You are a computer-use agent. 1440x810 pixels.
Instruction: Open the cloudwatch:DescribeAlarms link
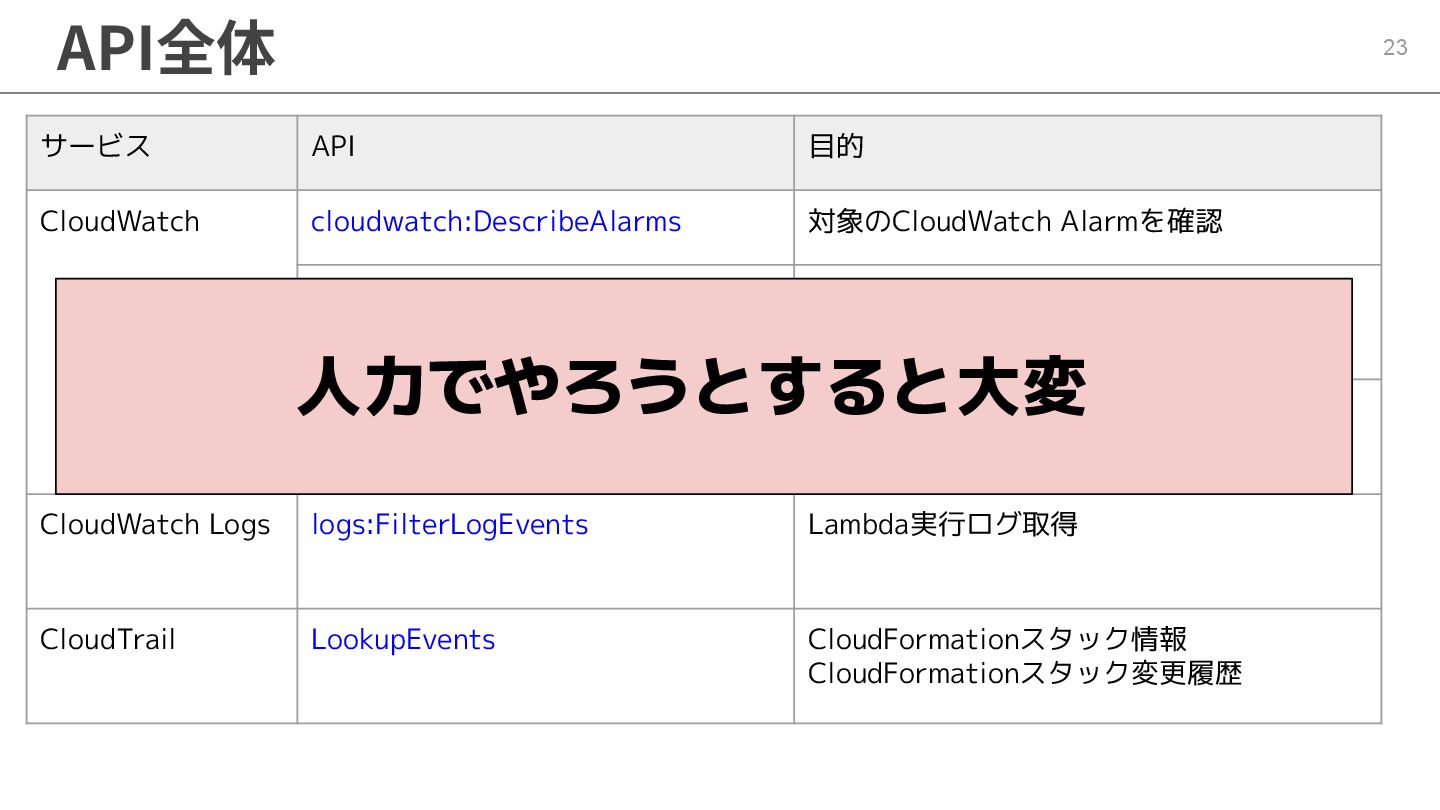(496, 221)
